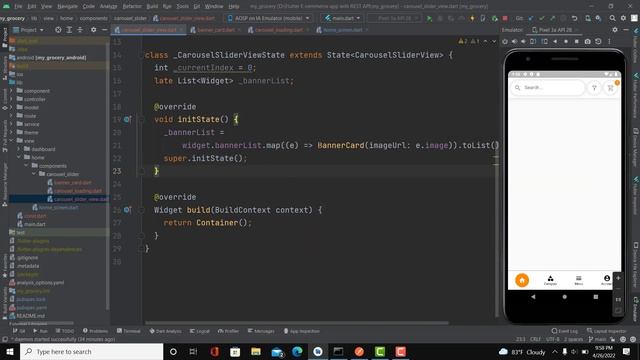Image resolution: width=640 pixels, height=360 pixels.
Task: Select opened file target icon in Project panel
Action: [58, 30]
